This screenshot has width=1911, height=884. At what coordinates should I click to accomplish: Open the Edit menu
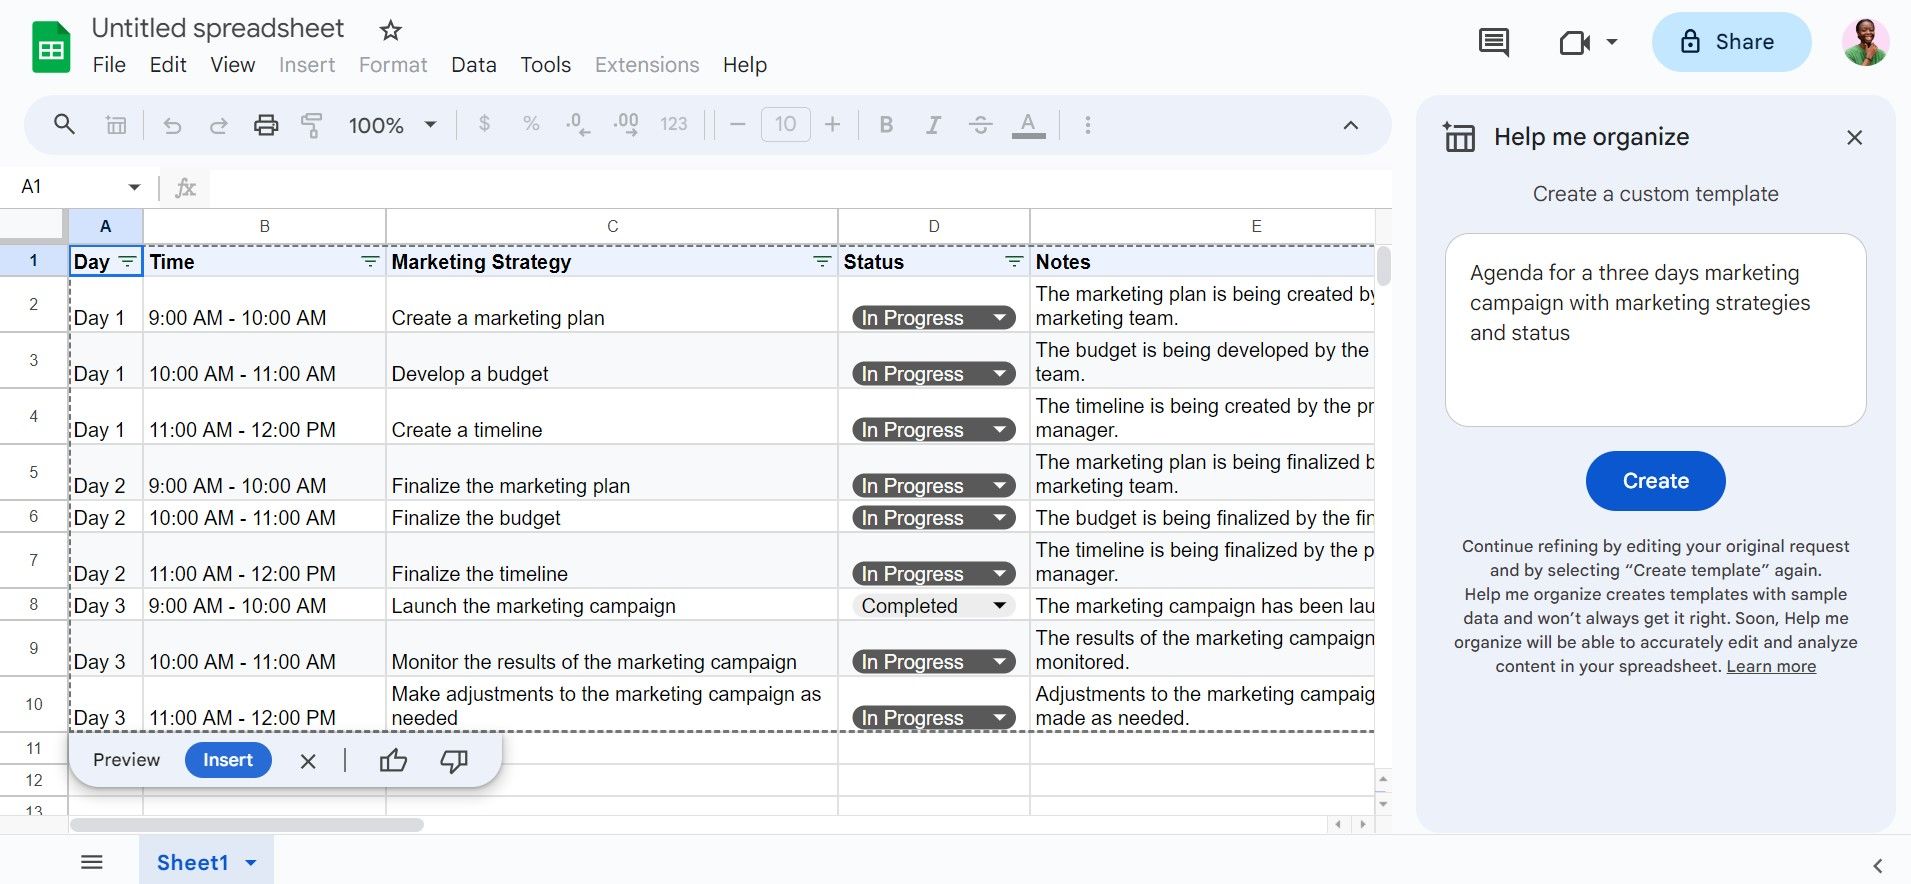tap(168, 65)
